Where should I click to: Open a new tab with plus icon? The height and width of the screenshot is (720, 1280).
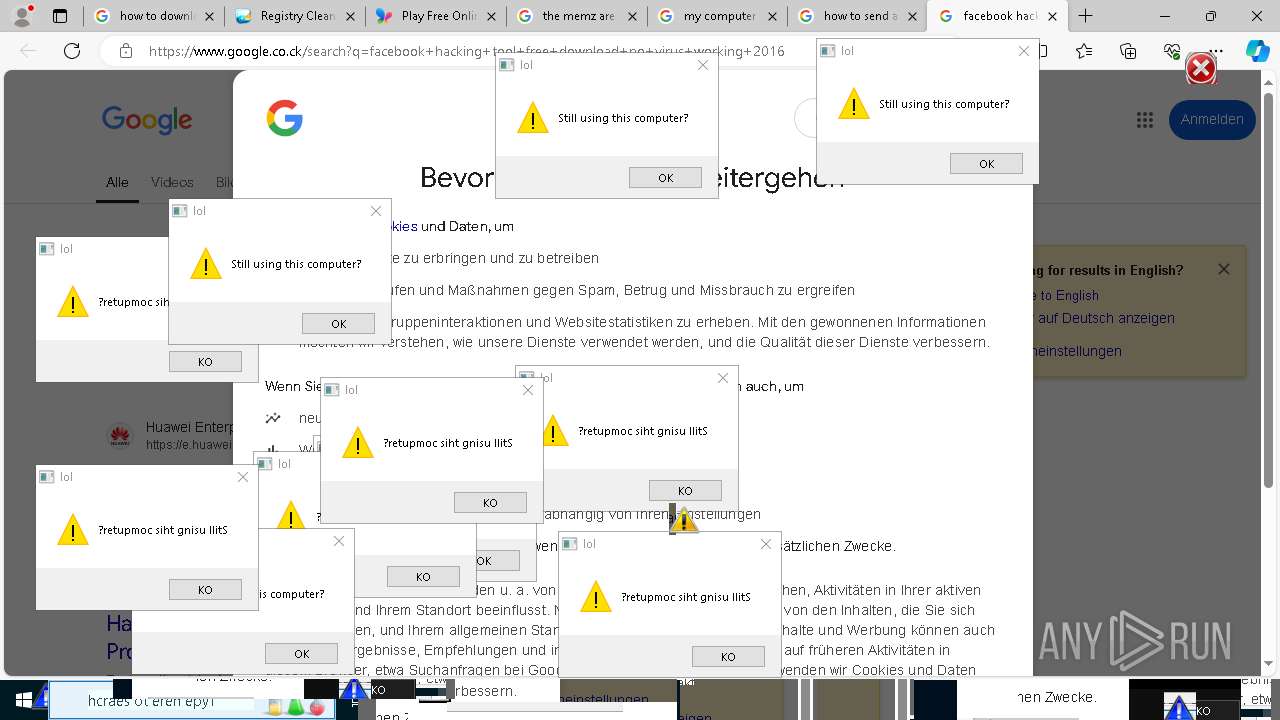pyautogui.click(x=1085, y=16)
